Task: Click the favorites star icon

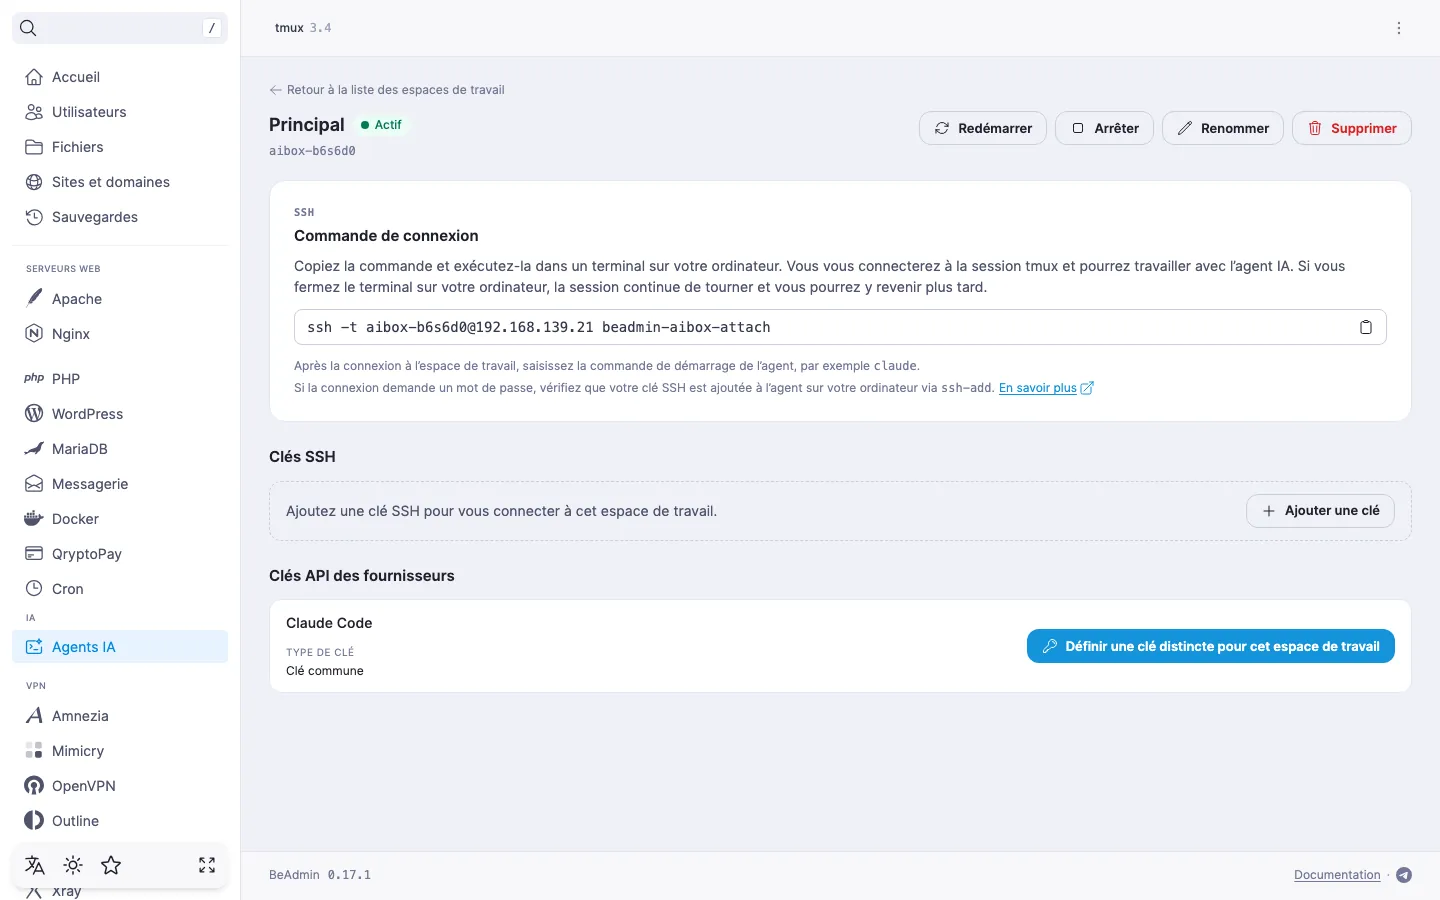Action: point(111,866)
